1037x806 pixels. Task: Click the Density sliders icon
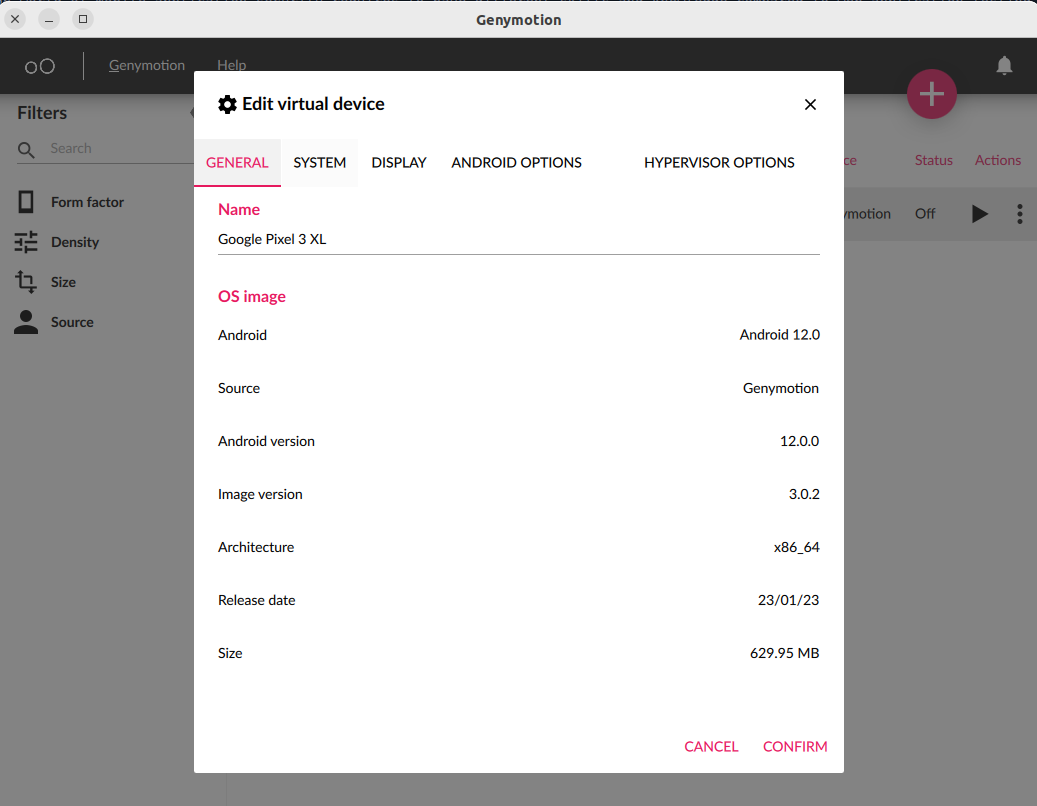pos(26,242)
